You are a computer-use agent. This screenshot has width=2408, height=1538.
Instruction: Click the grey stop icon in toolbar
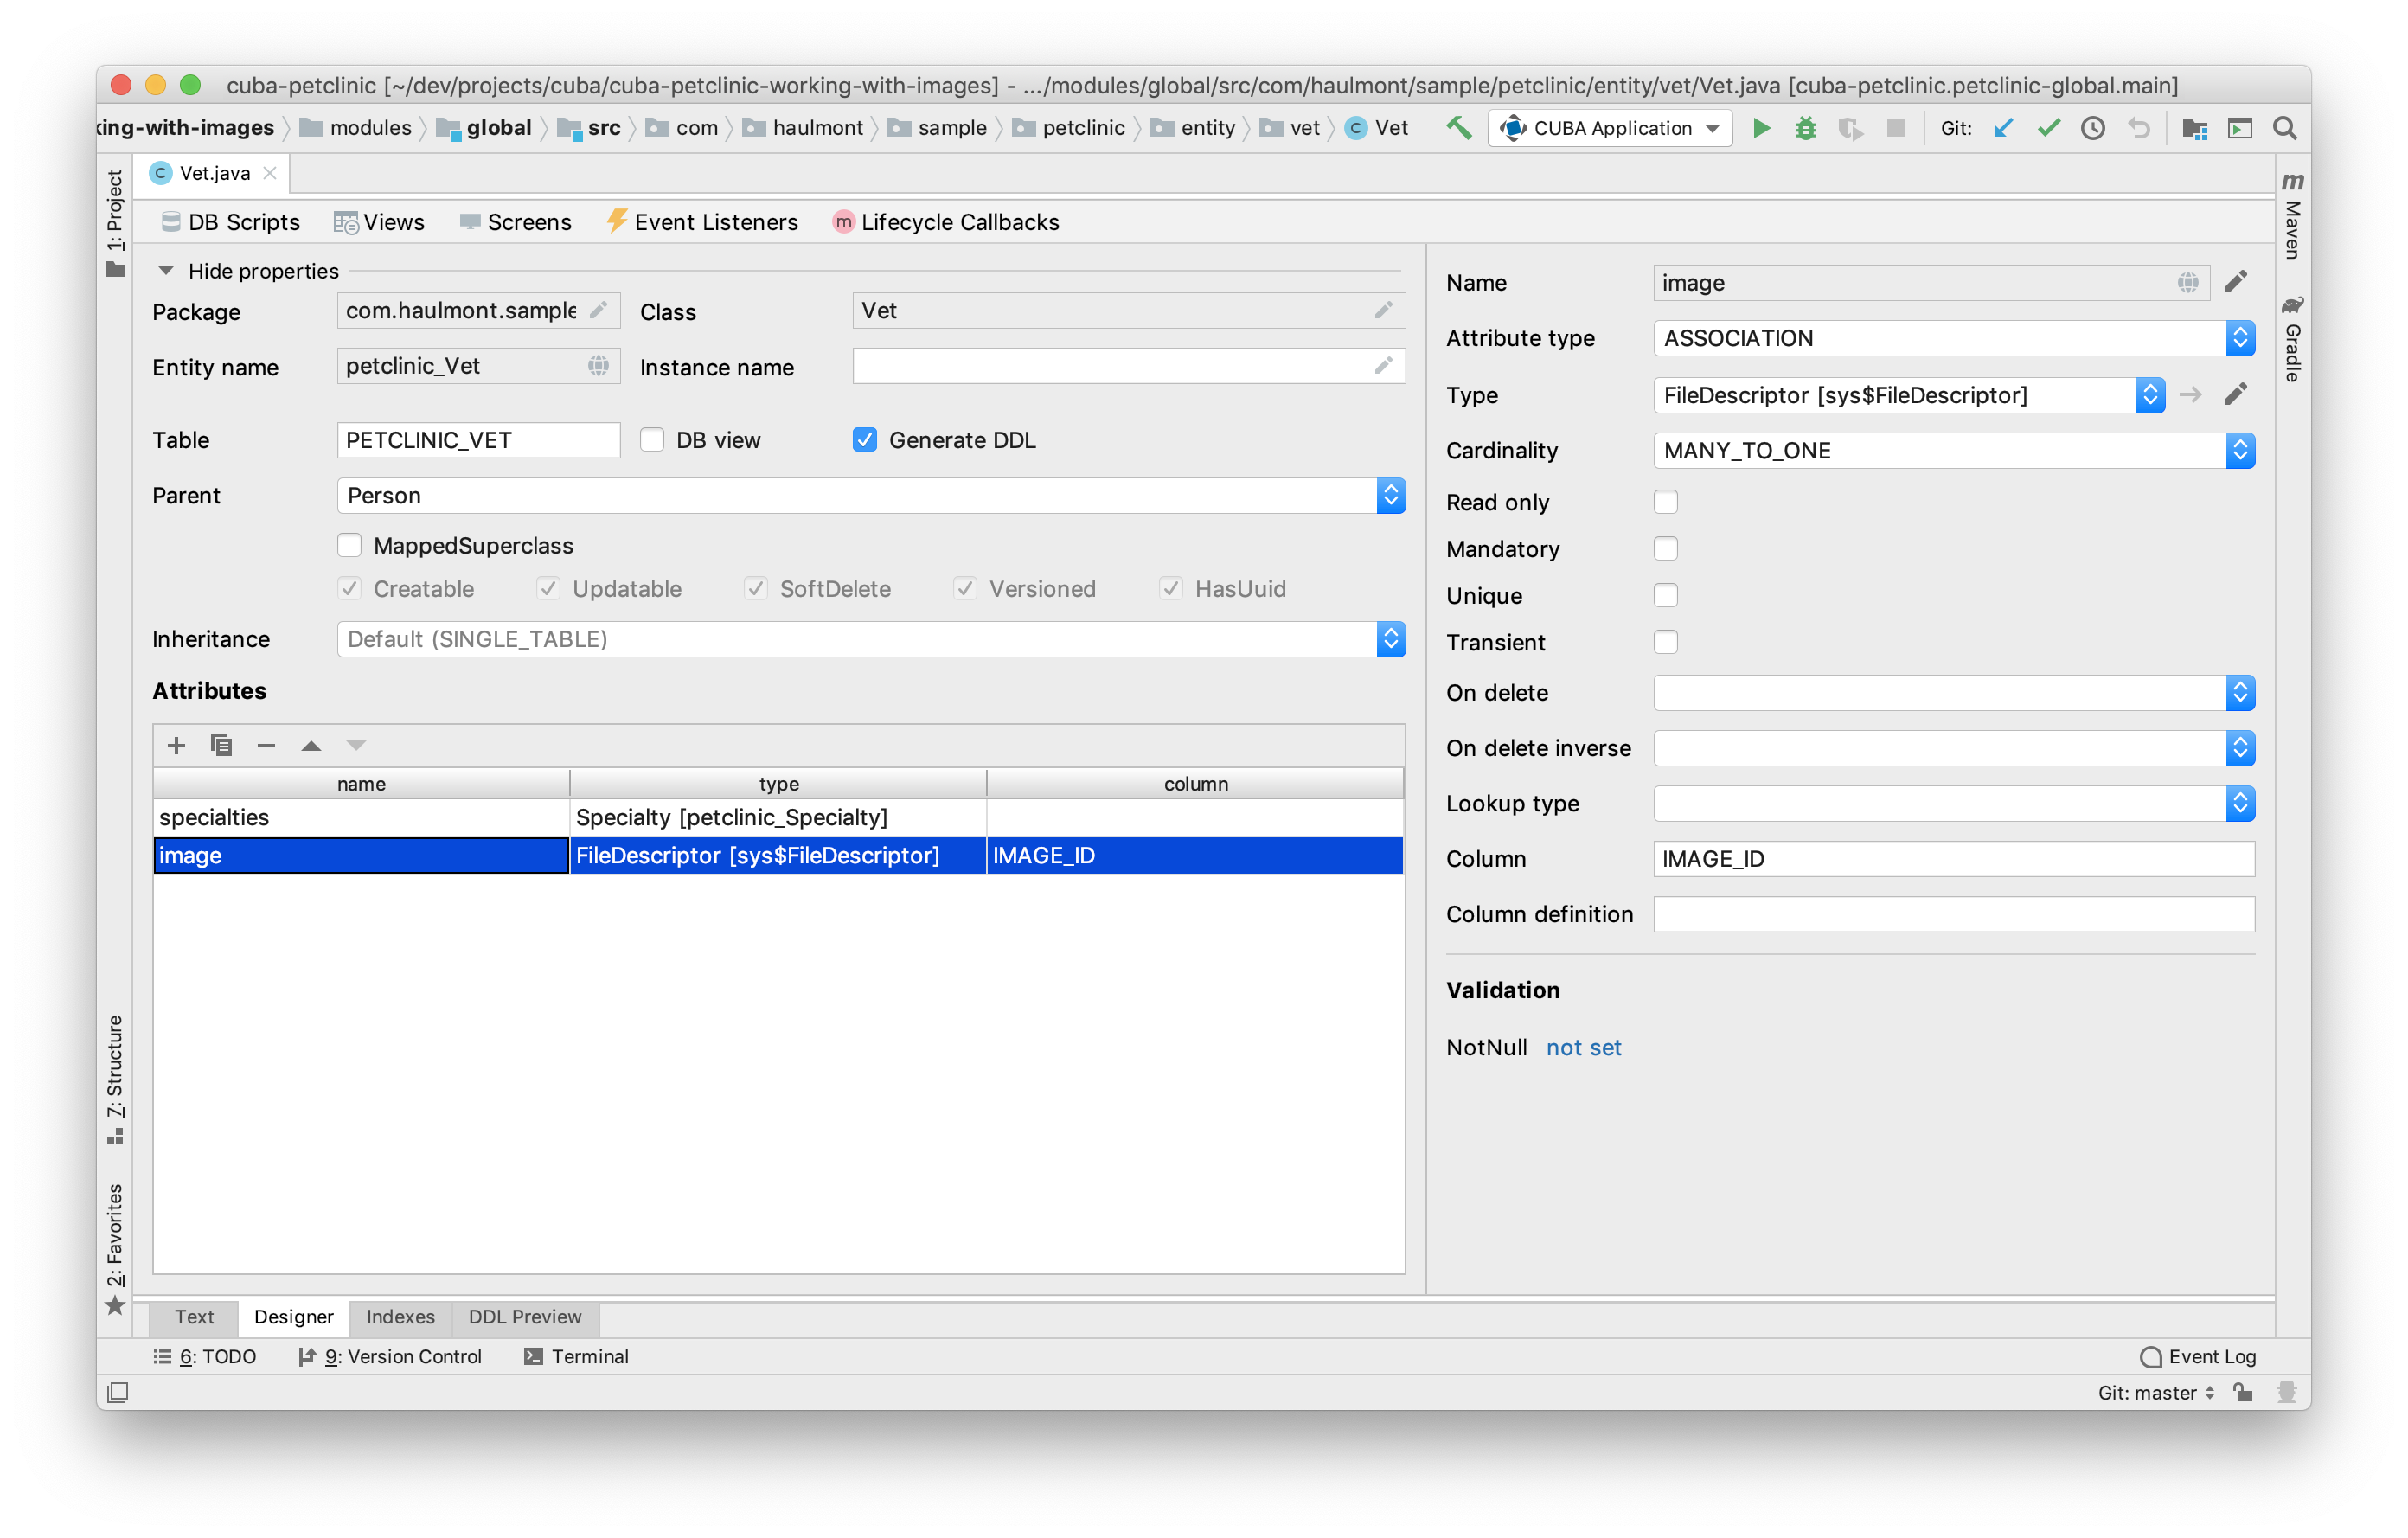point(1895,128)
